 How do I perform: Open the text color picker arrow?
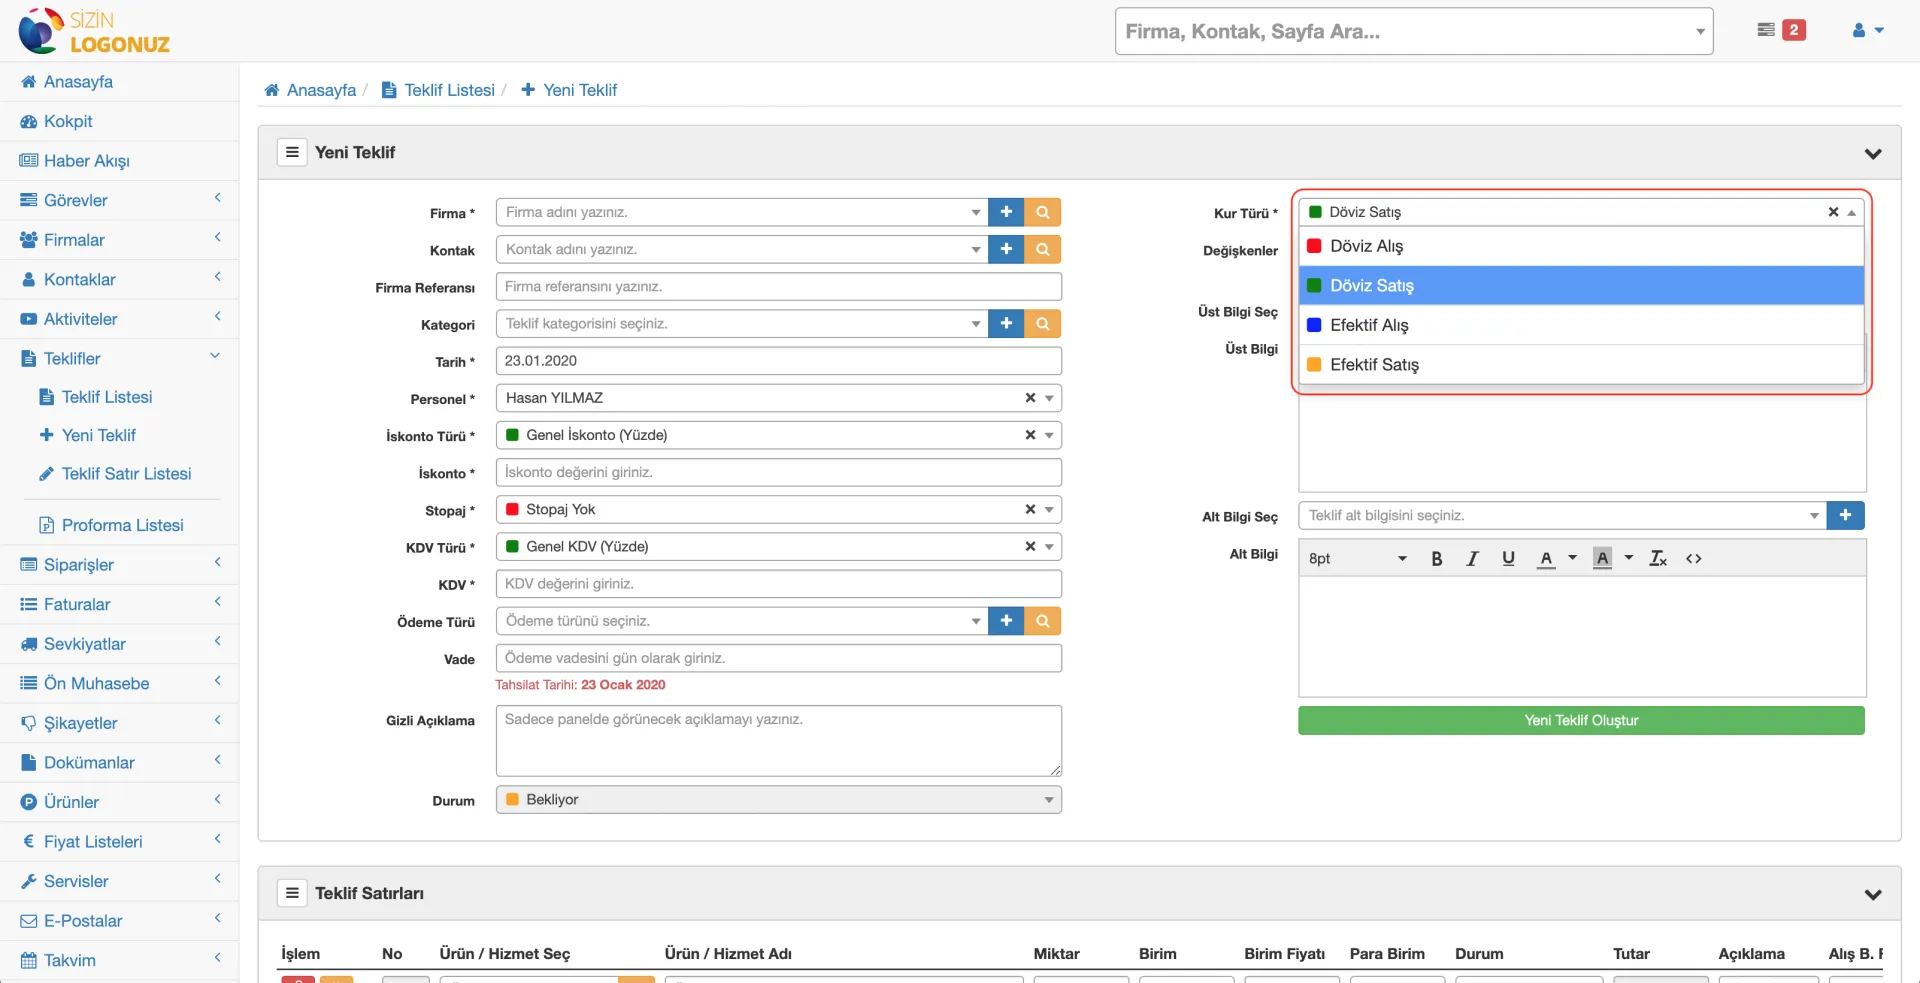pyautogui.click(x=1572, y=558)
